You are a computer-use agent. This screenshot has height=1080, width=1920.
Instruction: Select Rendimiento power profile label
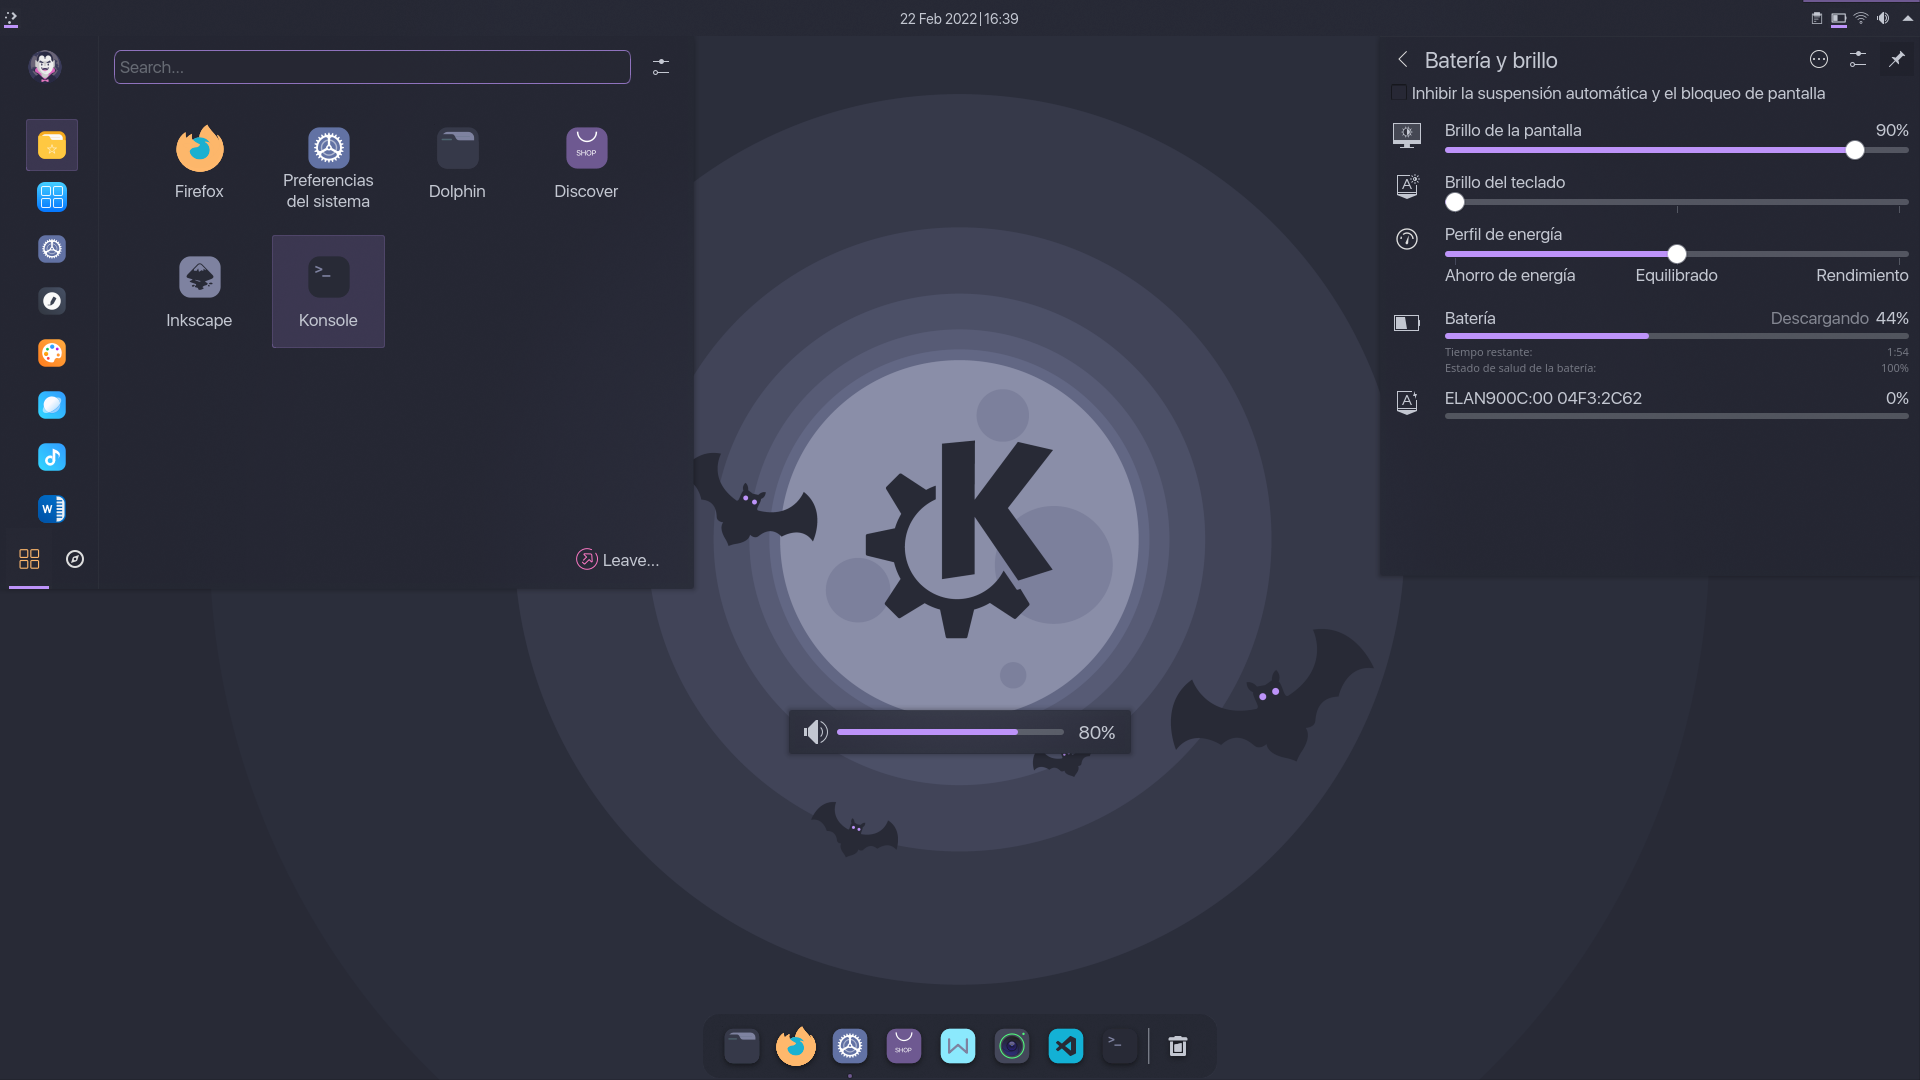pos(1862,275)
